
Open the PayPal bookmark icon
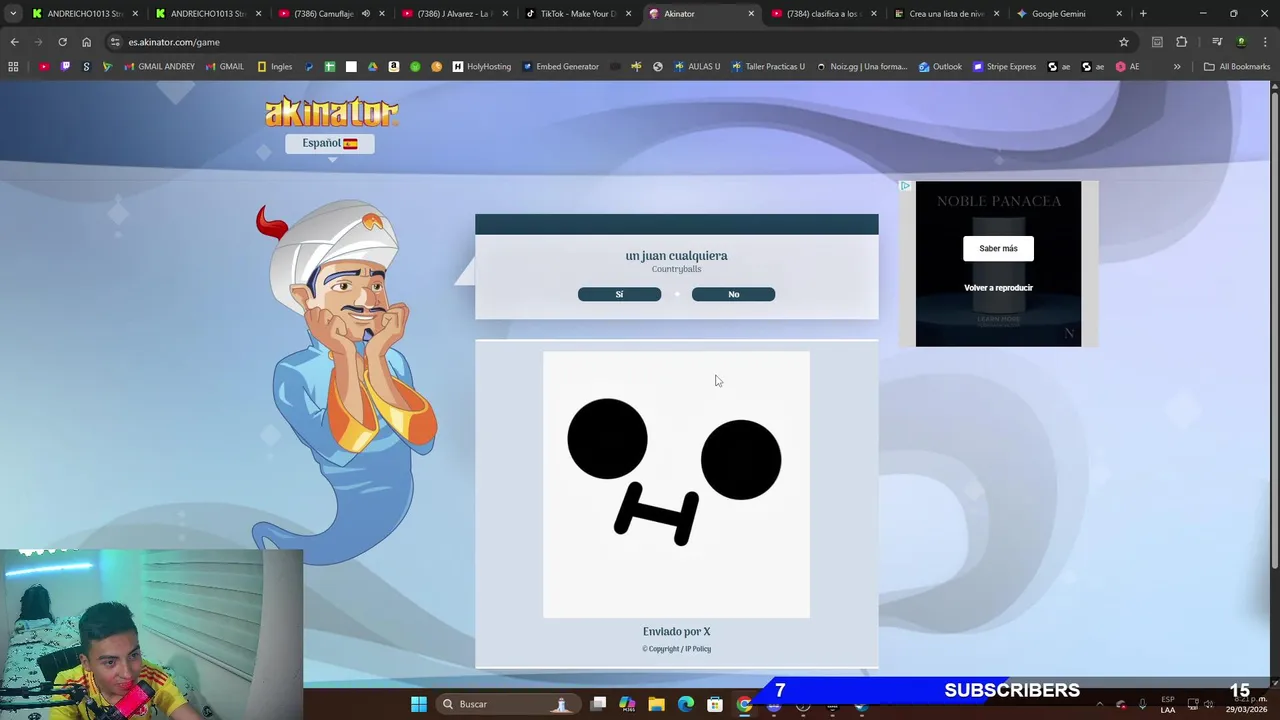click(x=309, y=67)
